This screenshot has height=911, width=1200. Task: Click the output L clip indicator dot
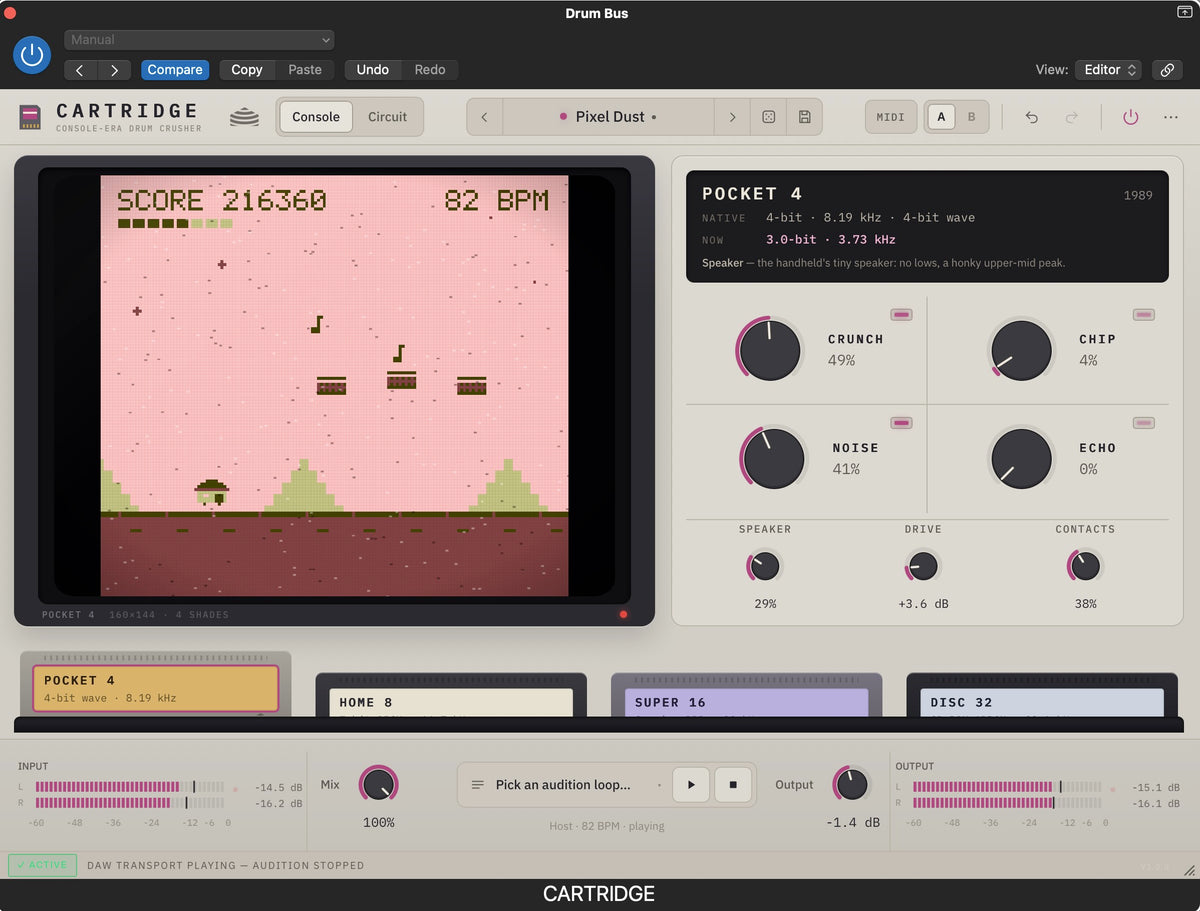pyautogui.click(x=1112, y=789)
